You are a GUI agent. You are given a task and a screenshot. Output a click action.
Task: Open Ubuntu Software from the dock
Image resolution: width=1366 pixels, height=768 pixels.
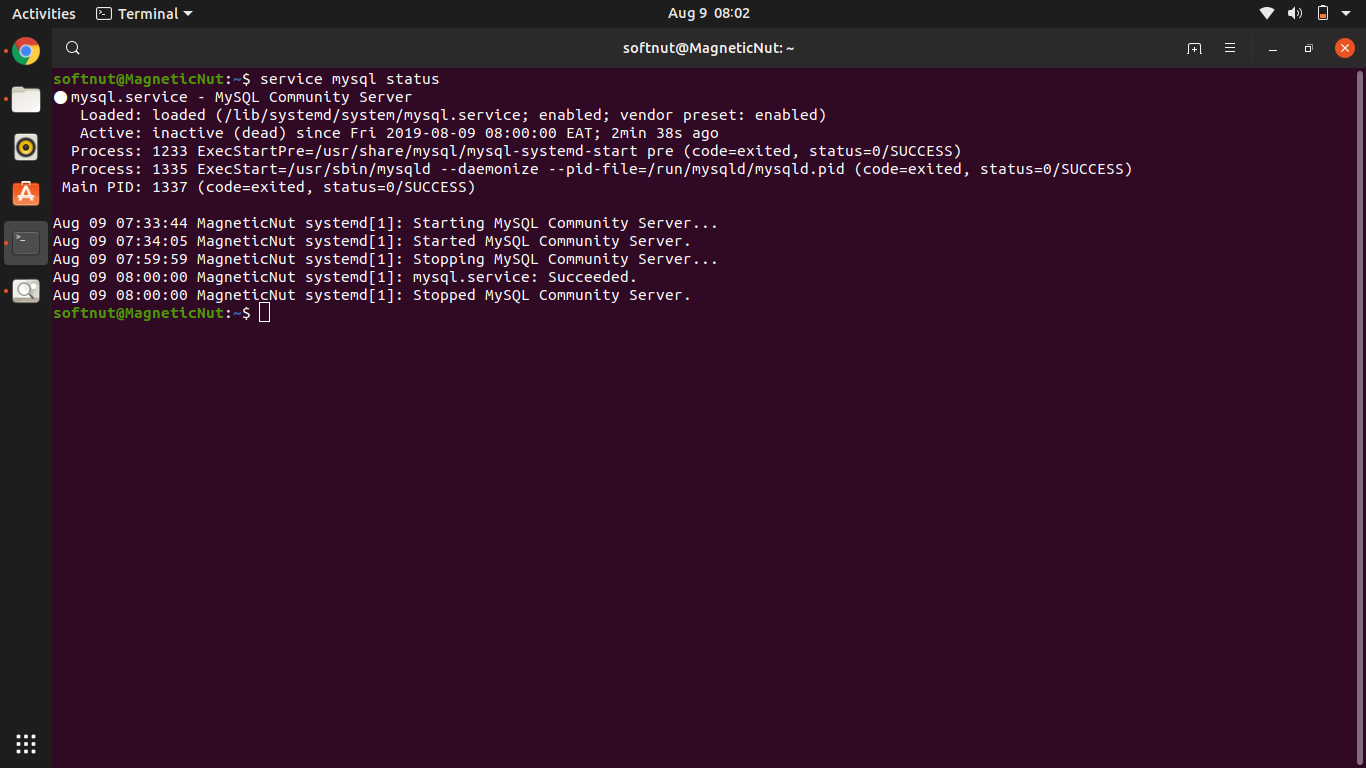(x=25, y=194)
